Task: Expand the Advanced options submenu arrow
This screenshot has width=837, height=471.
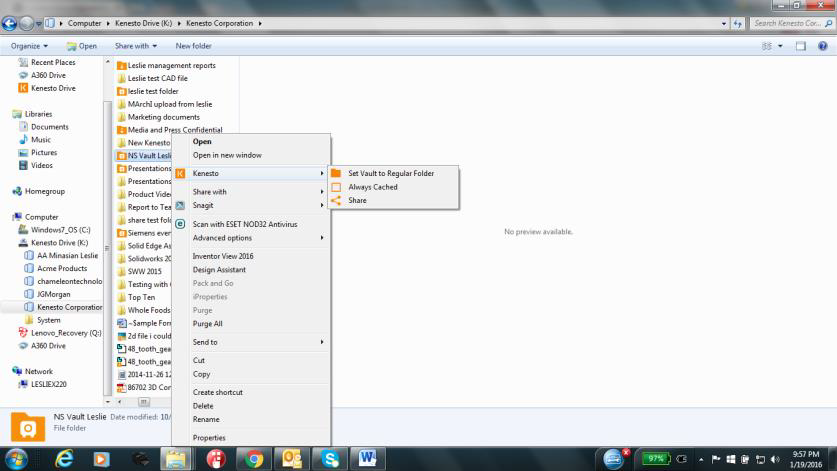Action: tap(322, 238)
